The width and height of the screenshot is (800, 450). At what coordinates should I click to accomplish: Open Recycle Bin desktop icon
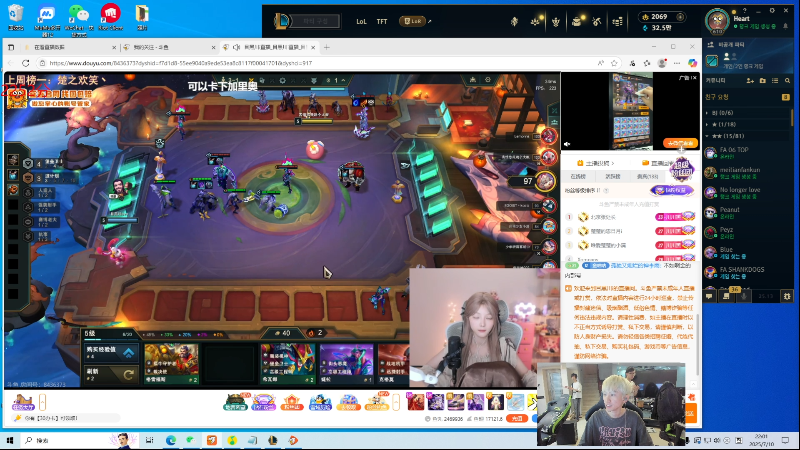point(16,17)
